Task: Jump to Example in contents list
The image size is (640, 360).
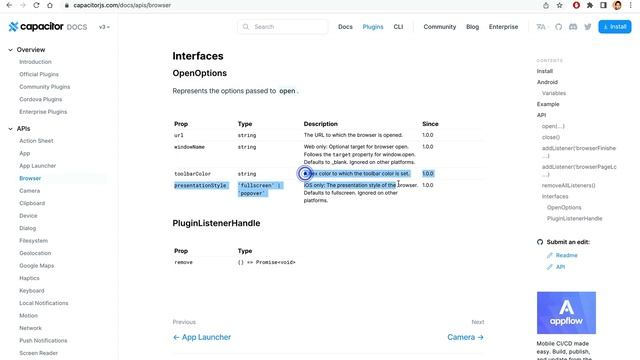Action: point(548,104)
